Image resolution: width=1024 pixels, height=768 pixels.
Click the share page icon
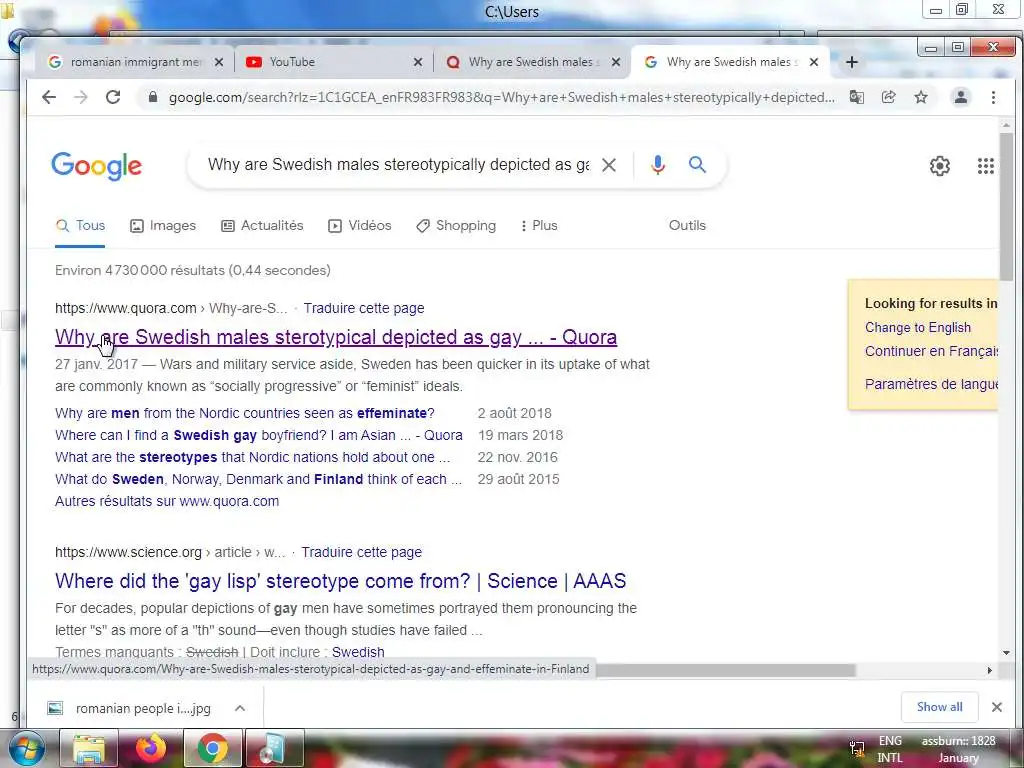pos(889,97)
